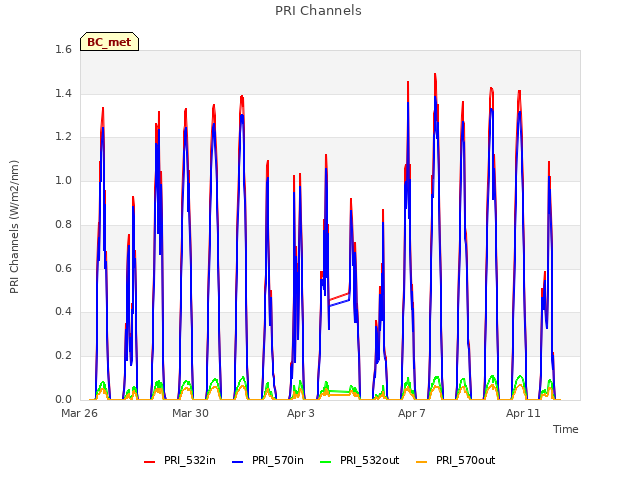Click the green PRI_532out legend swatch
This screenshot has height=480, width=640.
(x=326, y=462)
